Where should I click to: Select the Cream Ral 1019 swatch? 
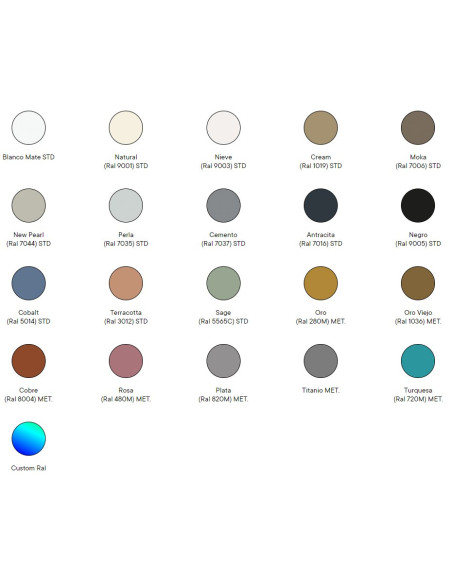point(321,128)
